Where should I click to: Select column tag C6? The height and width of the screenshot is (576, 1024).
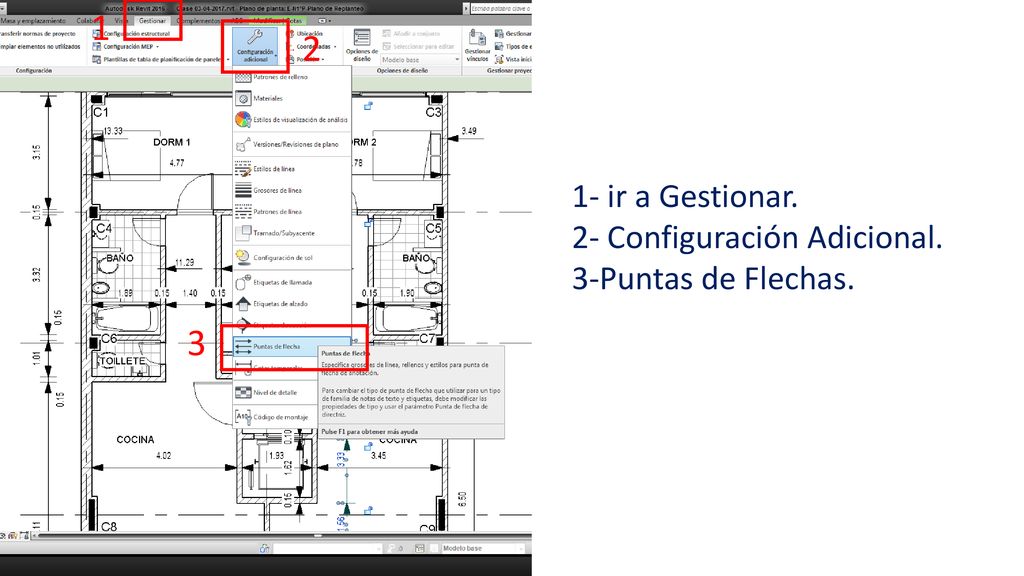pyautogui.click(x=109, y=339)
